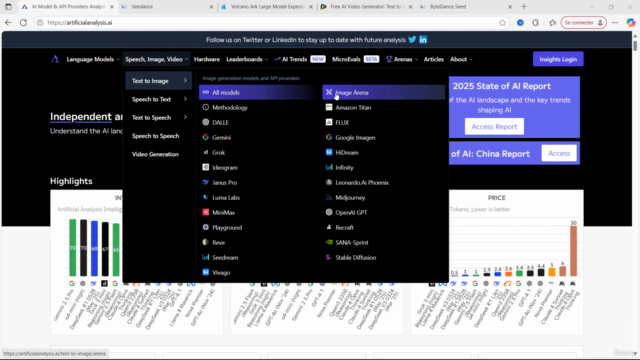
Task: Click the FLUX model icon
Action: click(329, 122)
